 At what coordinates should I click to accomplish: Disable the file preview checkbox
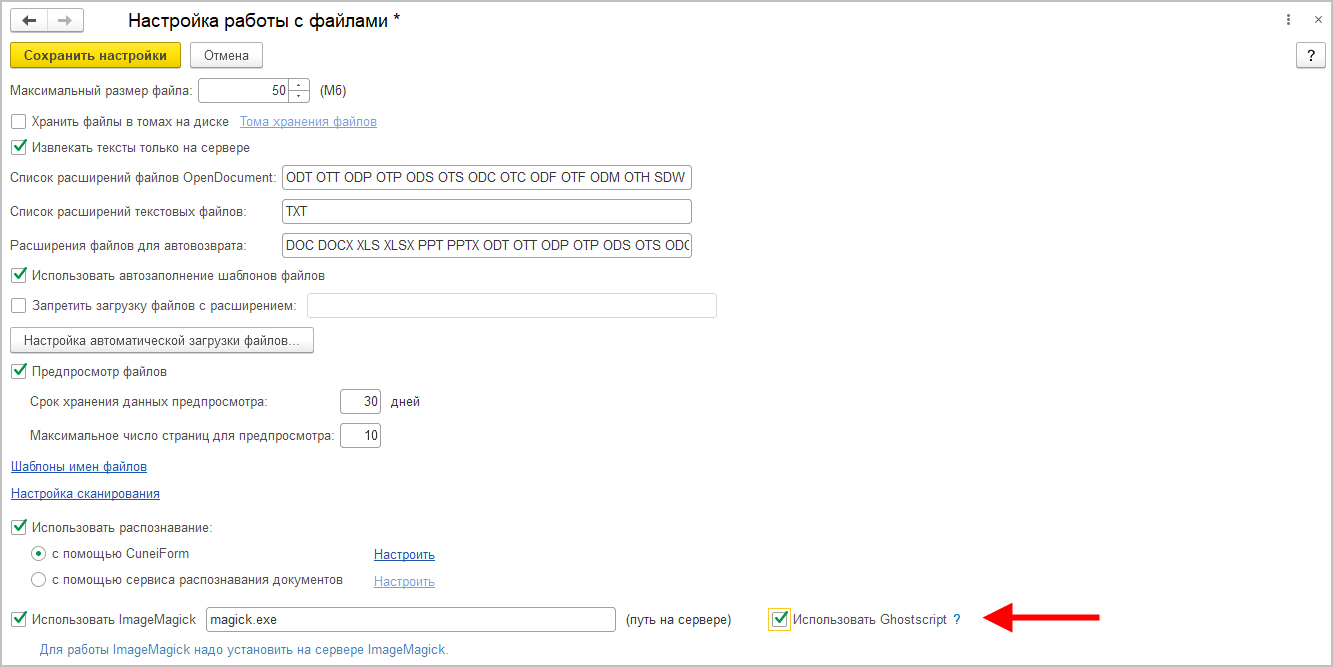point(18,372)
